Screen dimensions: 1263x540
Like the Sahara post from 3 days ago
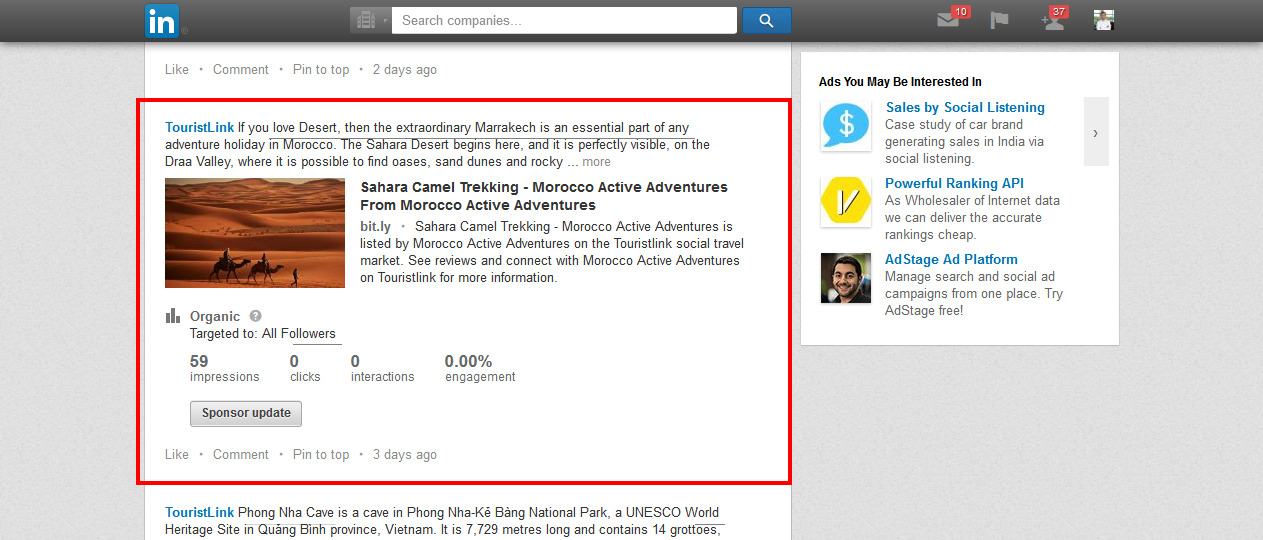coord(177,454)
